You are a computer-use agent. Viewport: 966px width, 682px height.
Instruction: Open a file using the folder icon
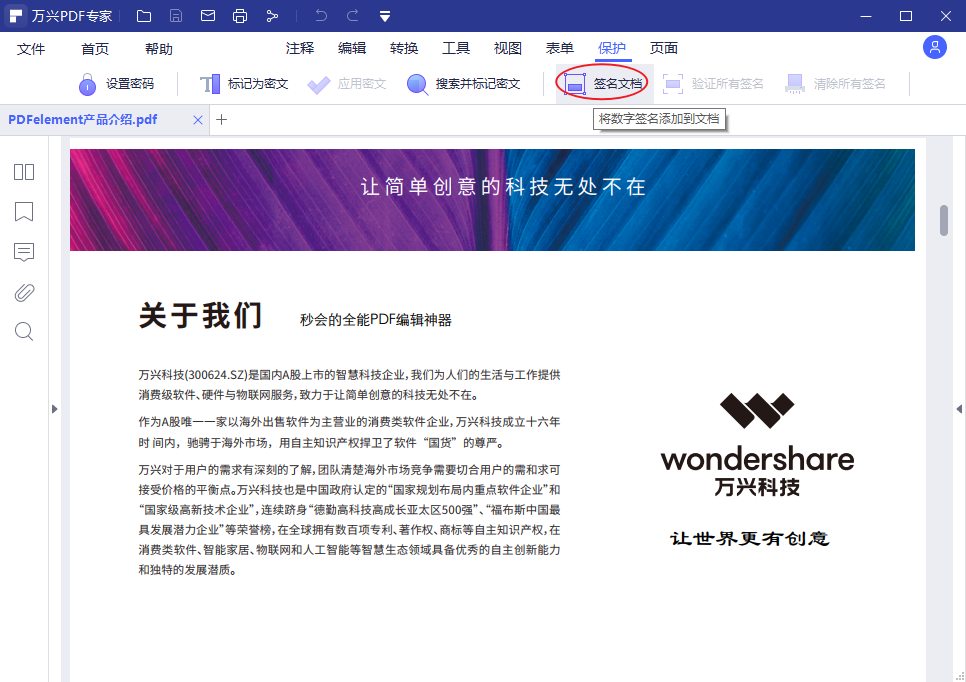click(143, 15)
